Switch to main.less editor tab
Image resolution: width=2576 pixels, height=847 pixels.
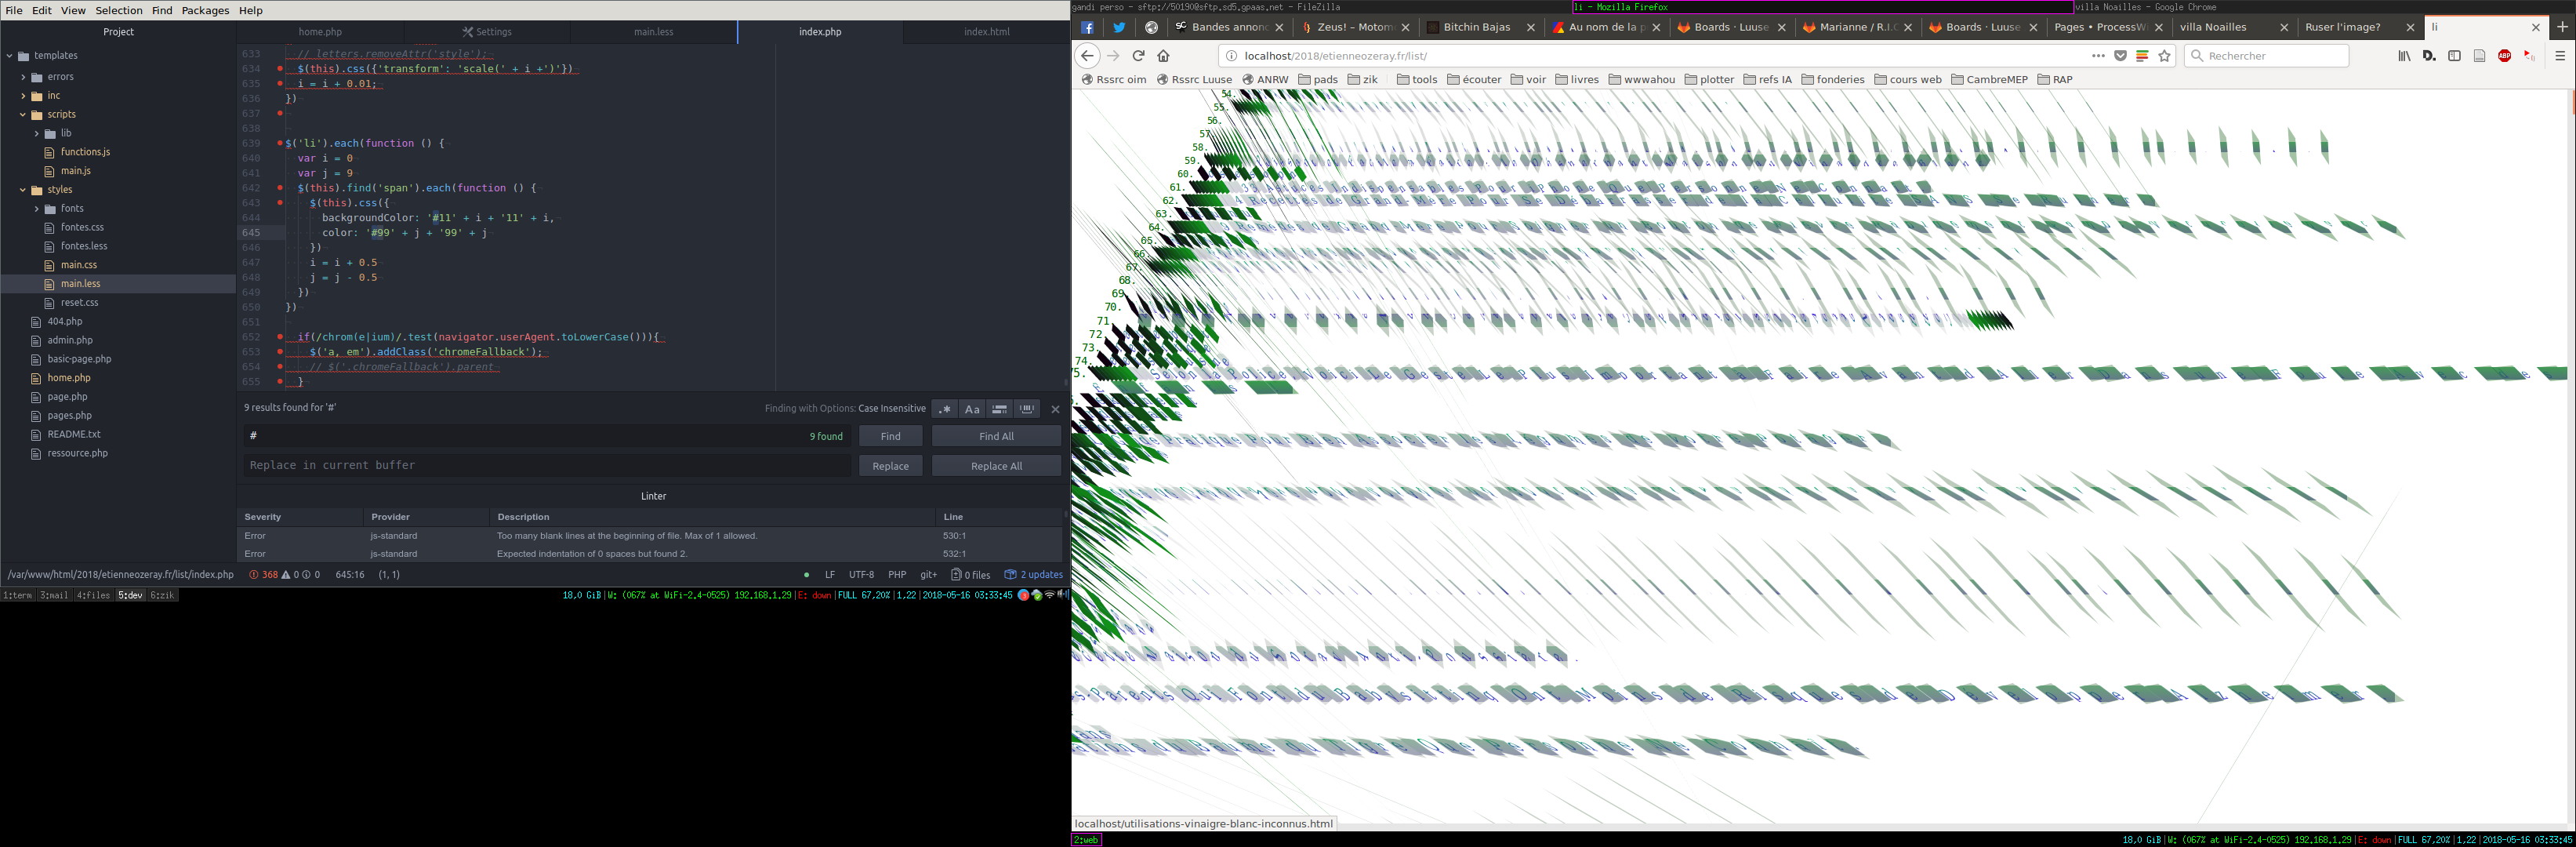coord(653,32)
